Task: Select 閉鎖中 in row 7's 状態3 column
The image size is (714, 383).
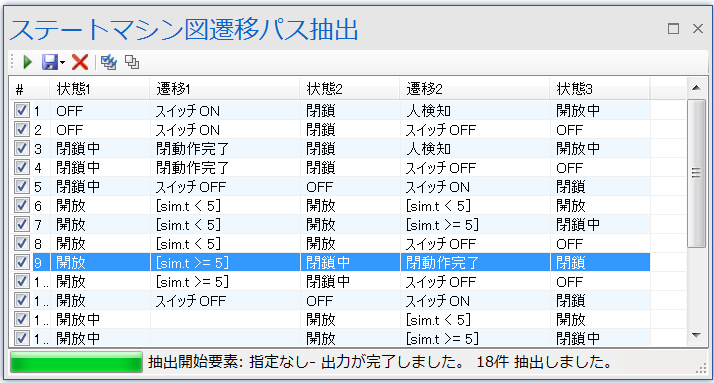Action: [x=578, y=225]
